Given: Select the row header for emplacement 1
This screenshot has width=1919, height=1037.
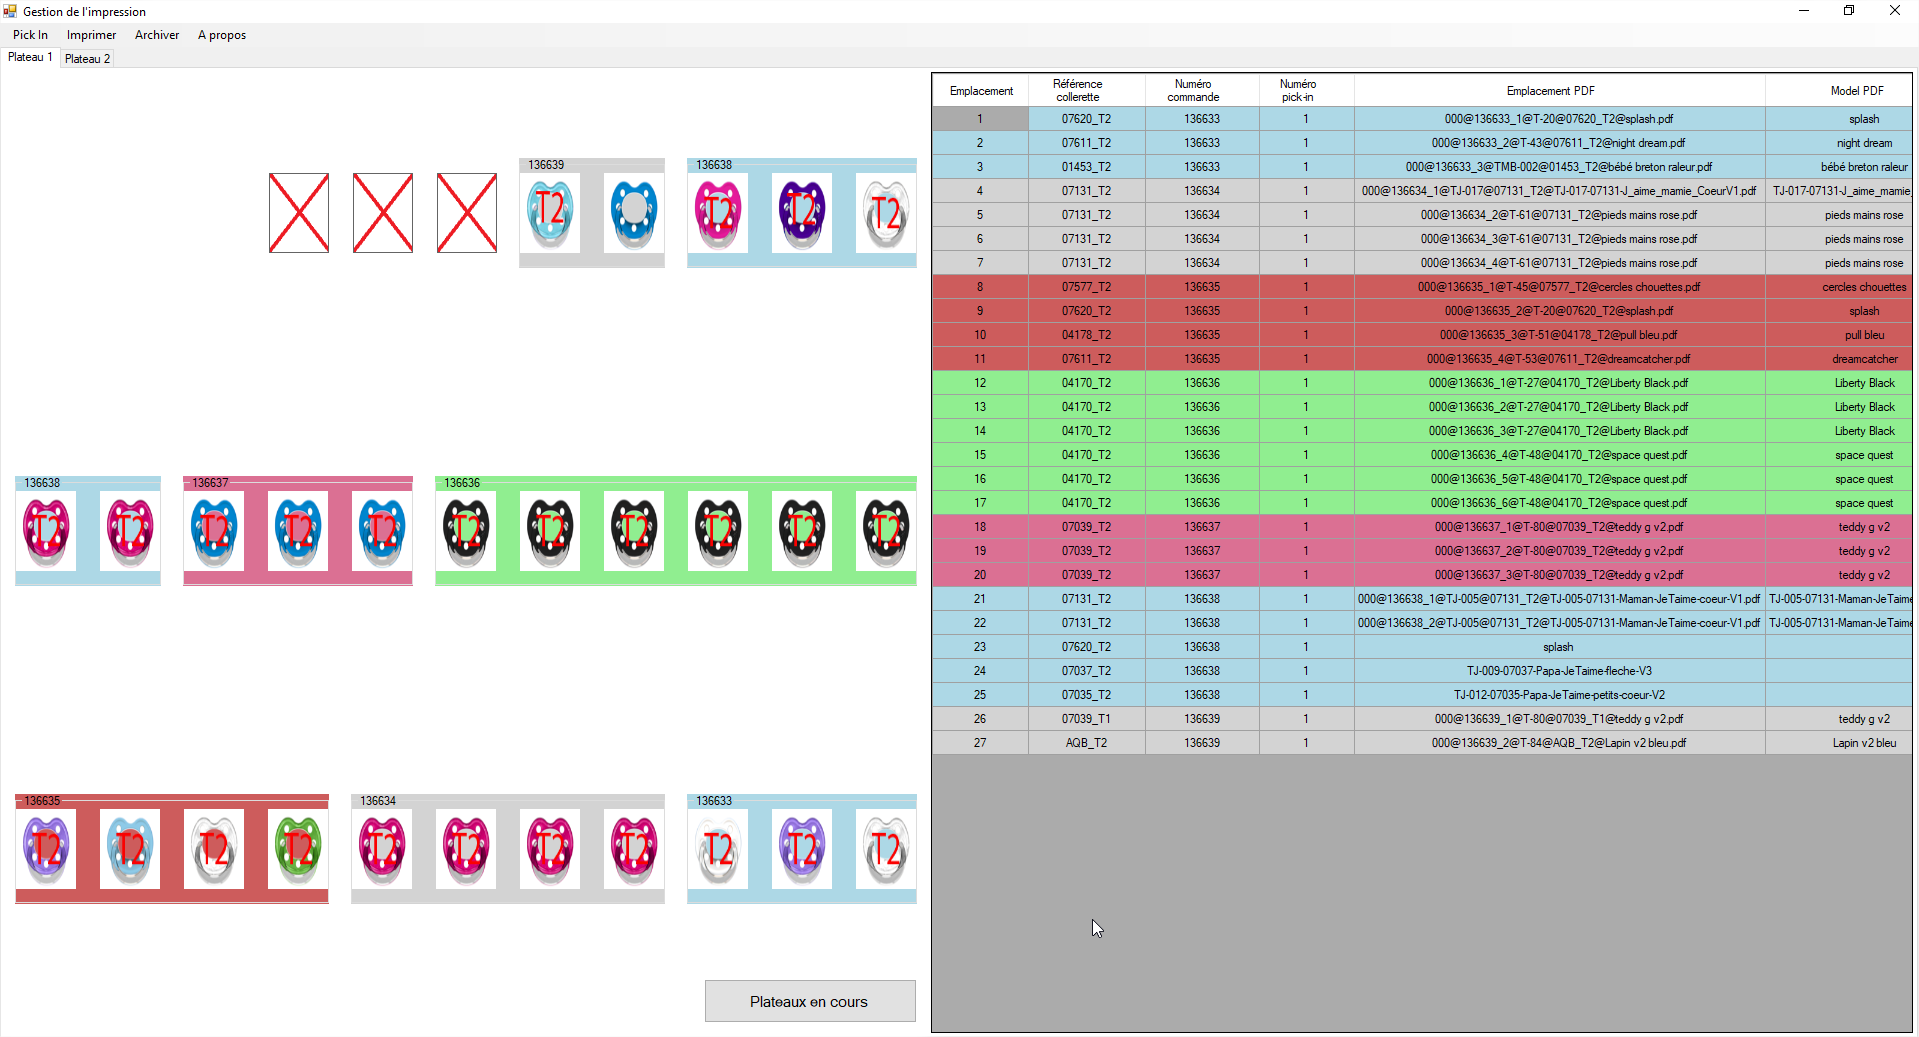Looking at the screenshot, I should [x=980, y=119].
